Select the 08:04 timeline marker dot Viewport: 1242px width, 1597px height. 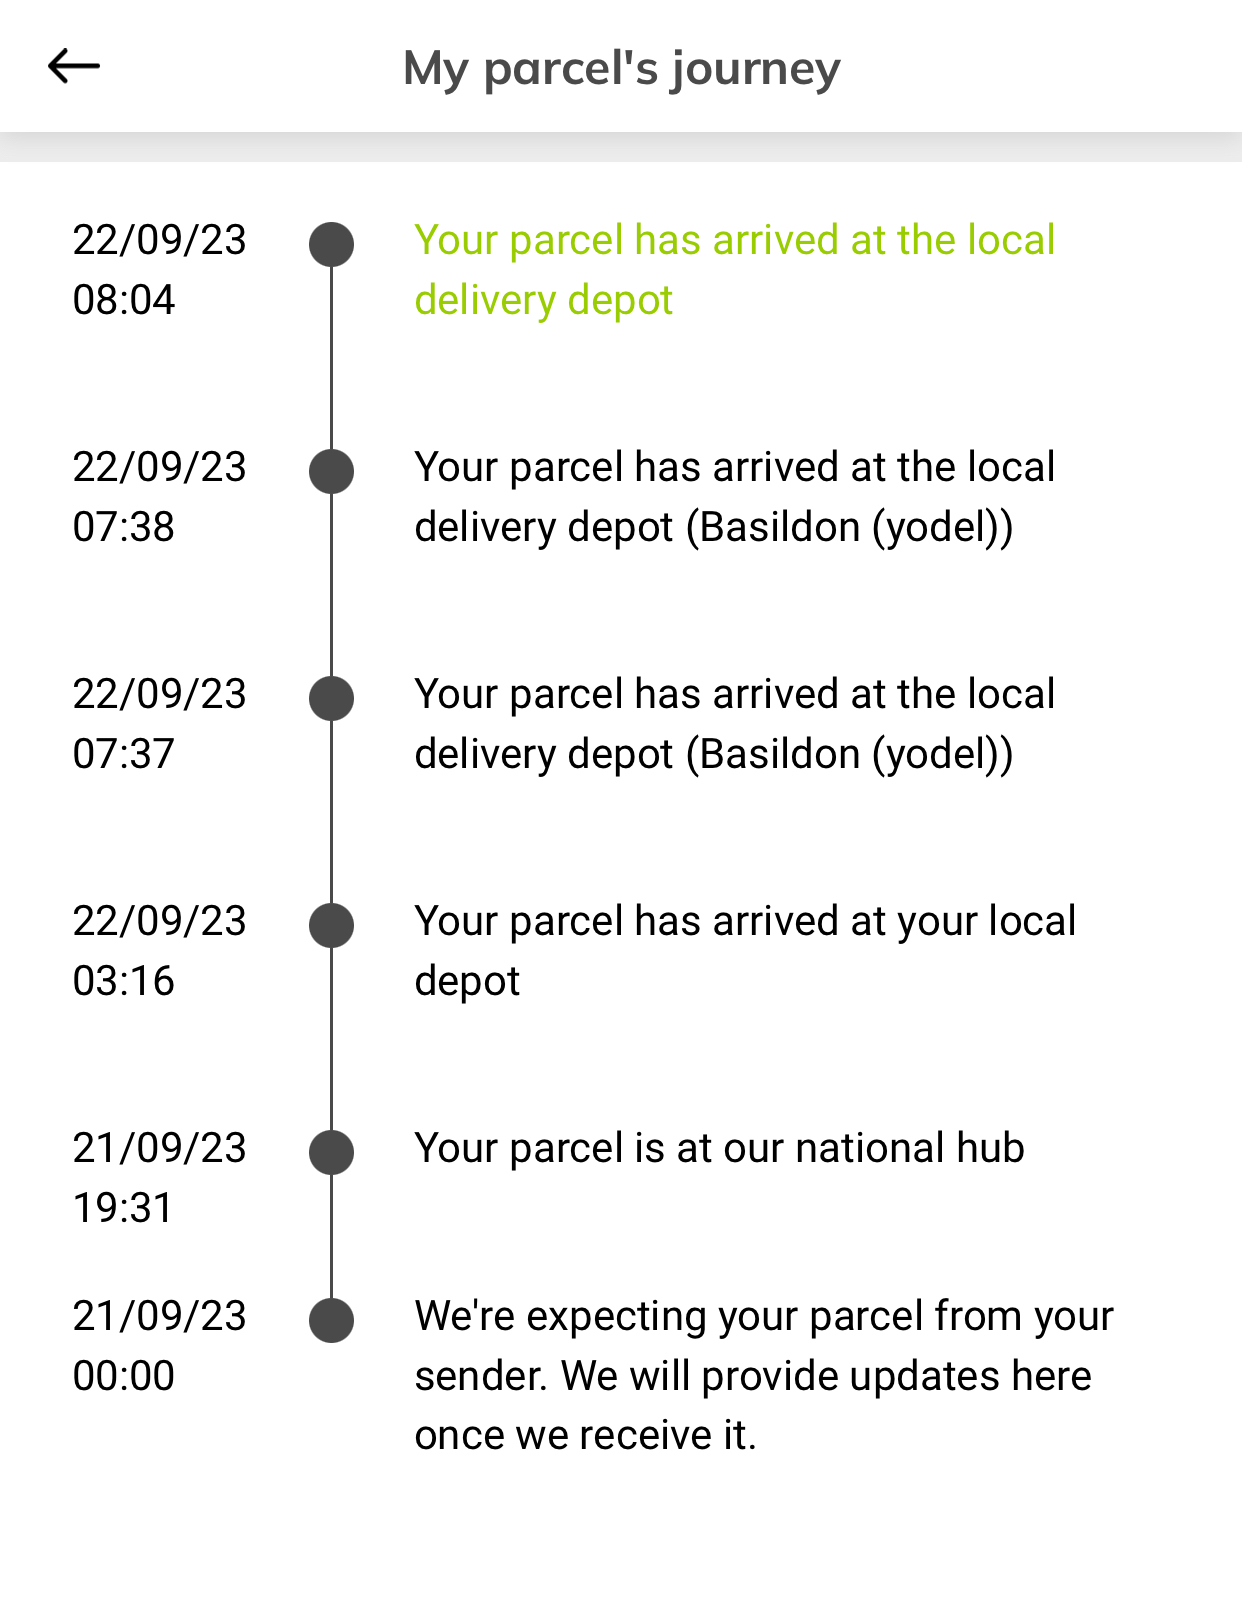331,245
